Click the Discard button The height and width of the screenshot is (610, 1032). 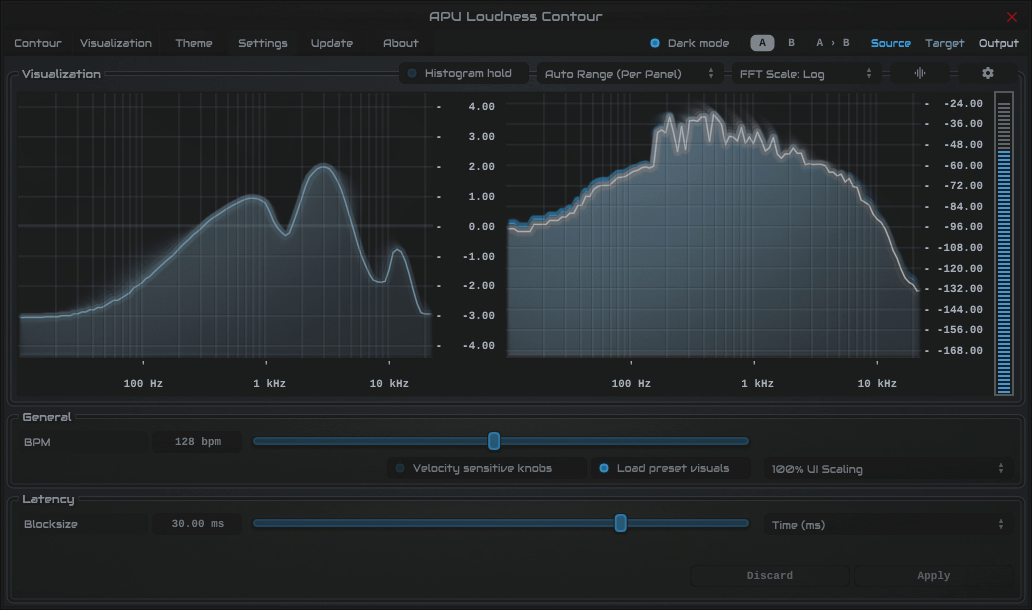769,576
